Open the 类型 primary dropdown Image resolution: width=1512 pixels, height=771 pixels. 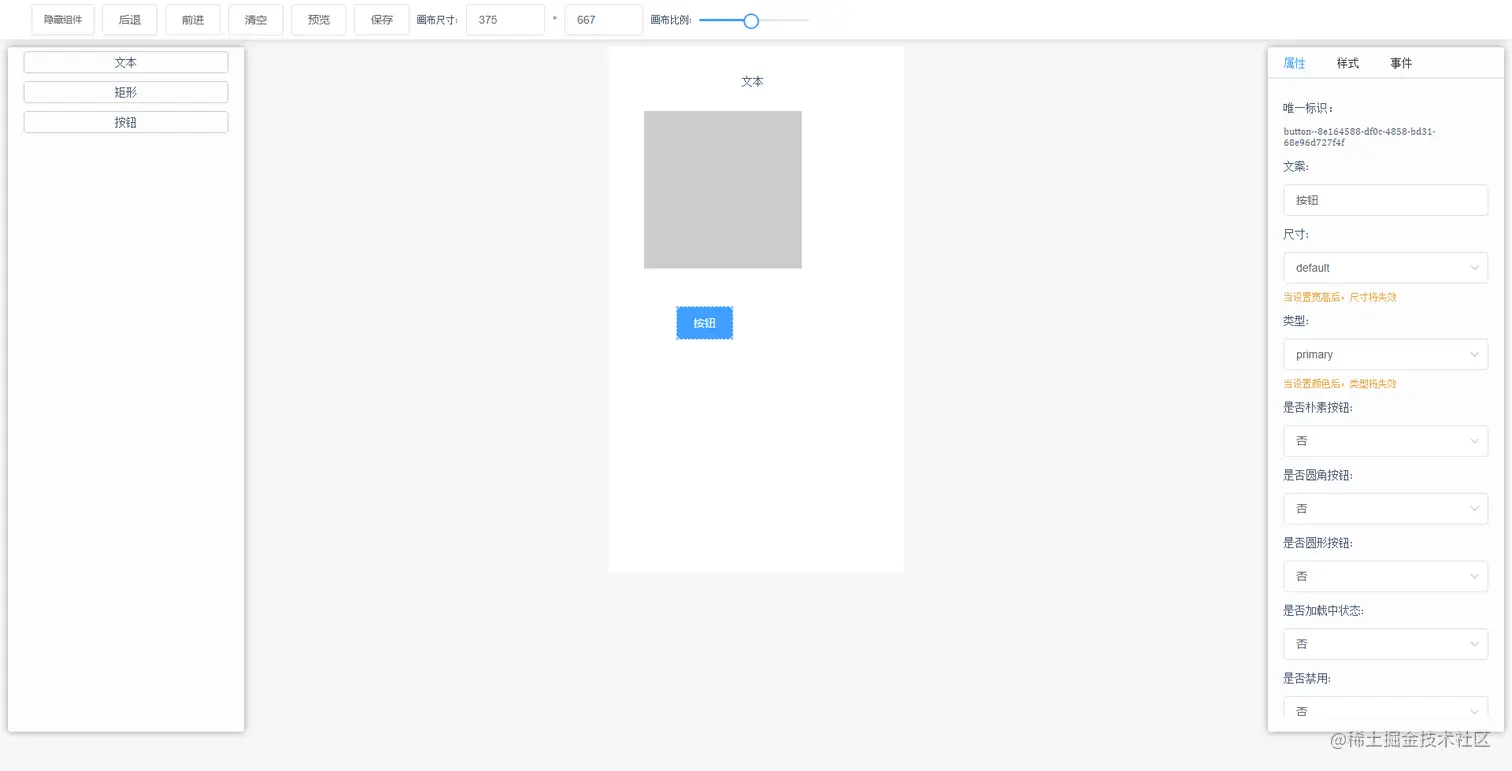1385,355
